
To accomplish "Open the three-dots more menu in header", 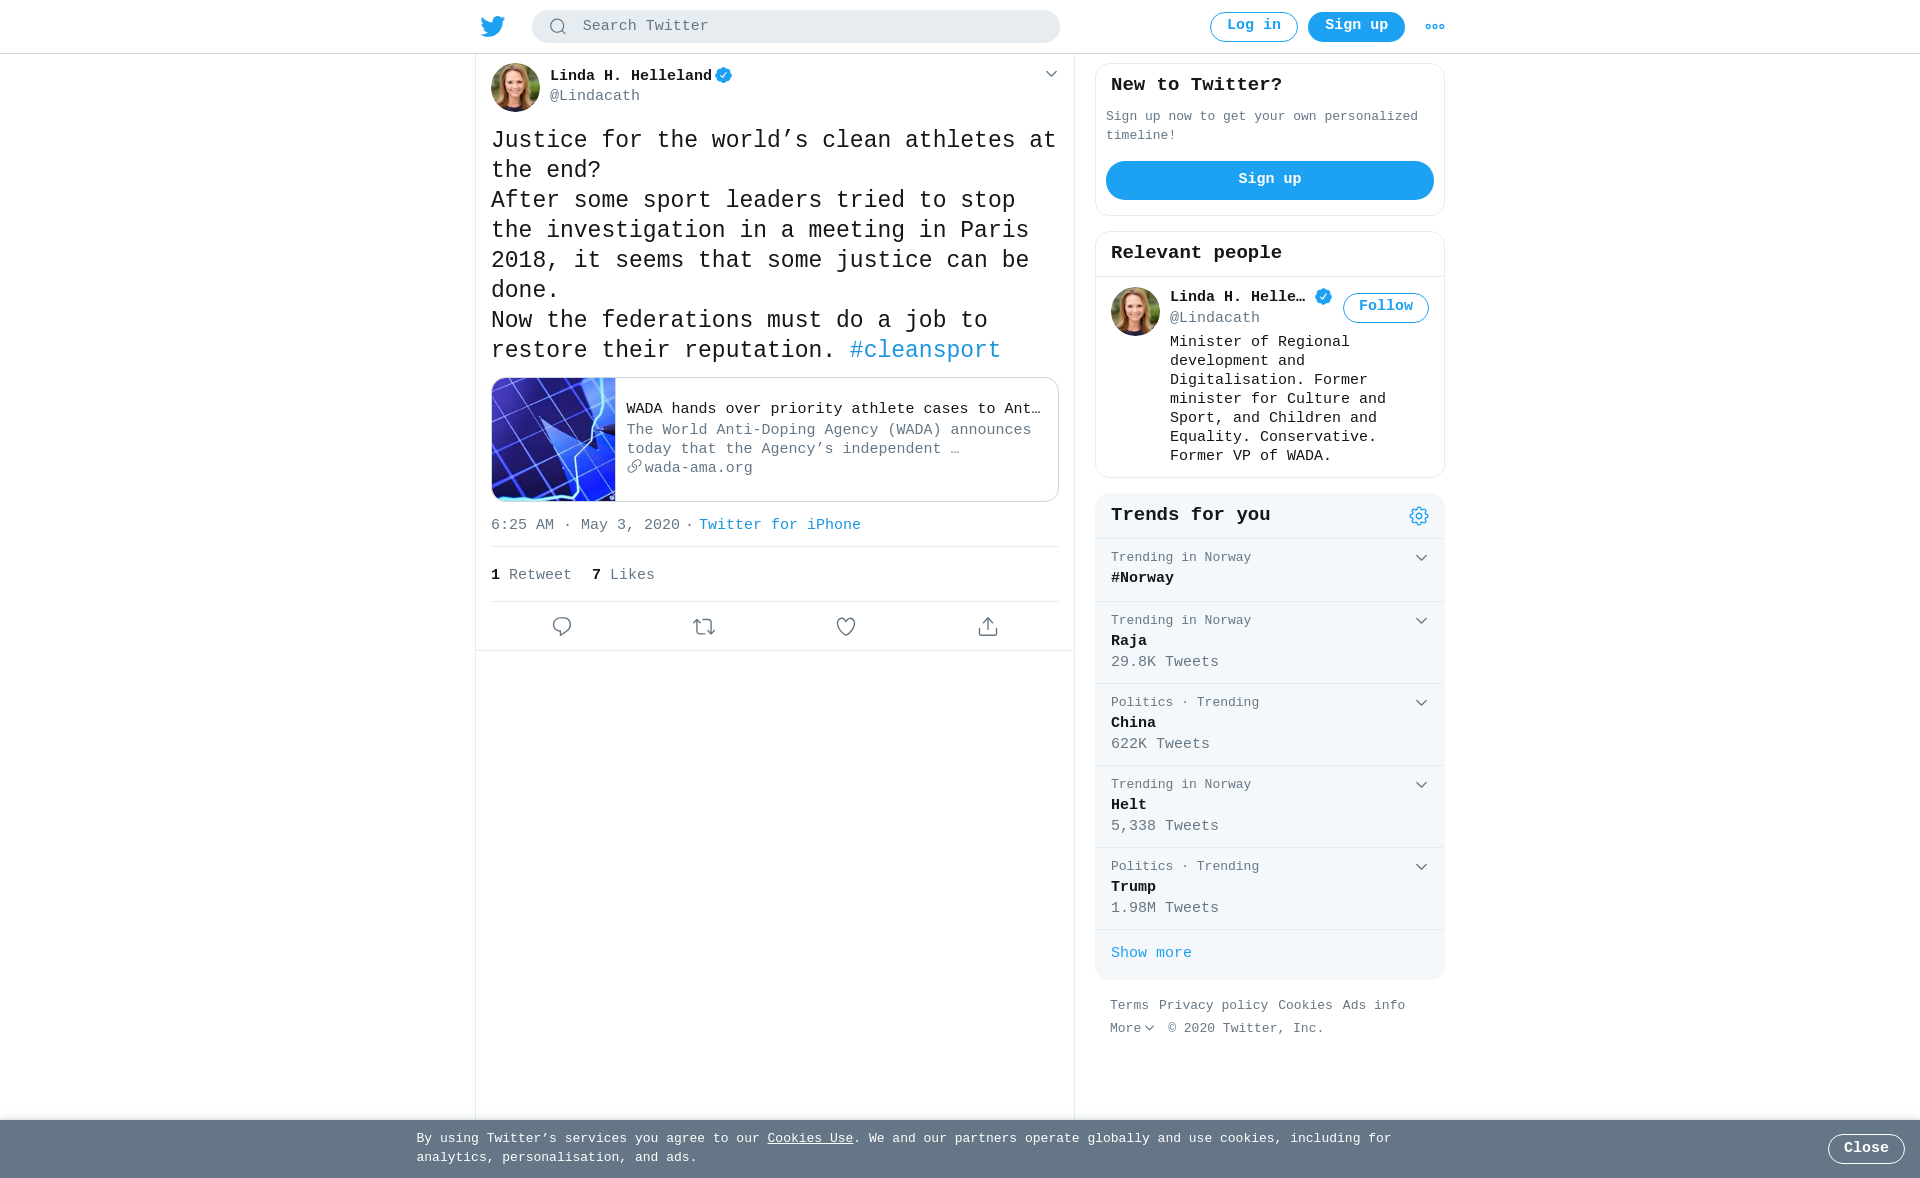I will pos(1435,27).
